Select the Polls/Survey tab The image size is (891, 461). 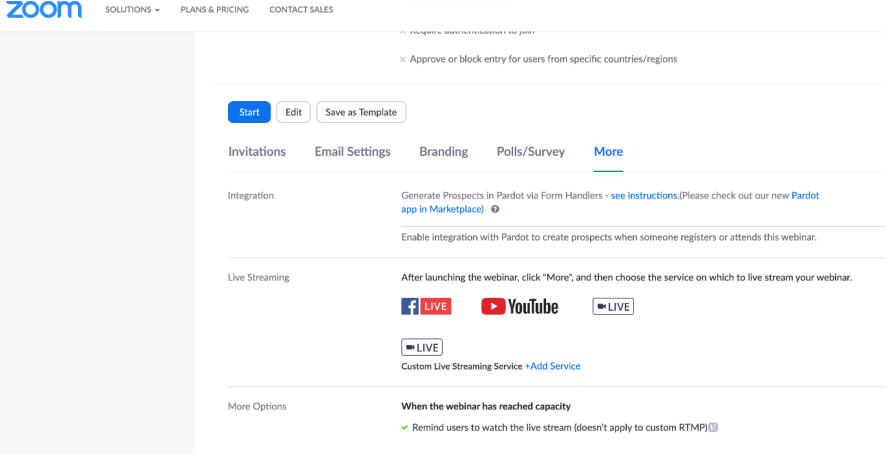click(530, 152)
